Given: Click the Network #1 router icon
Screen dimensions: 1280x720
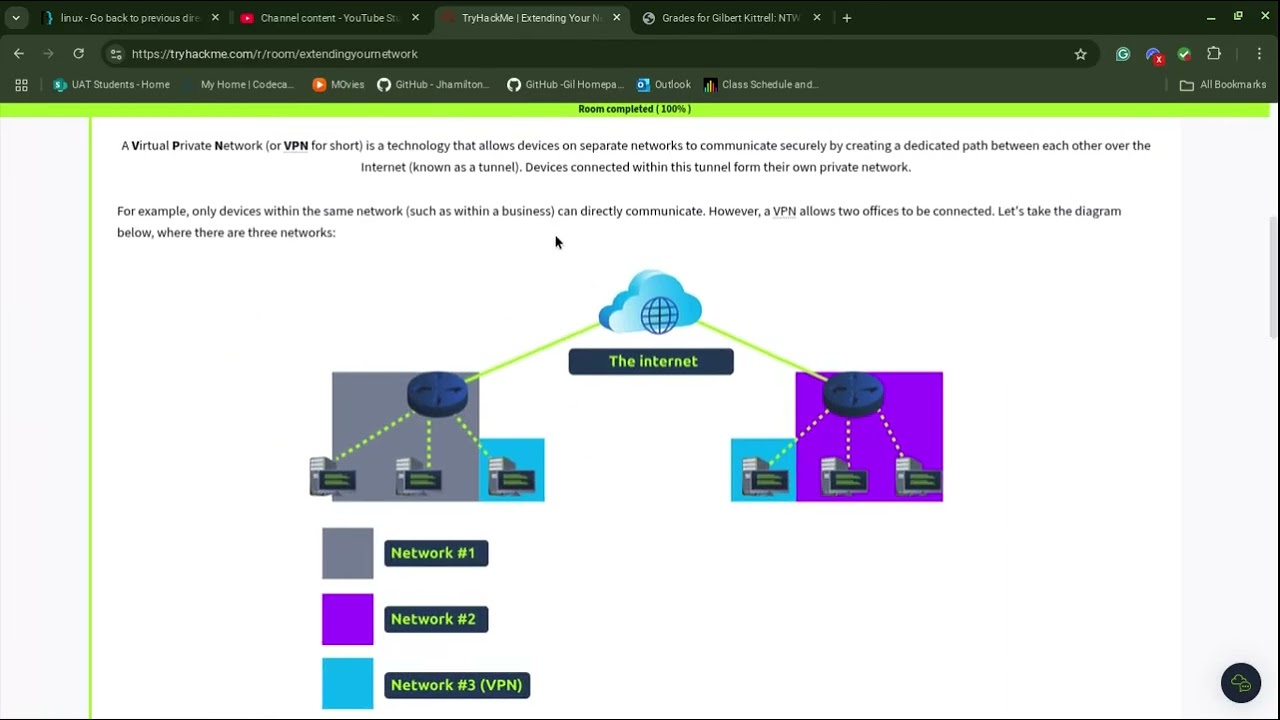Looking at the screenshot, I should (x=437, y=393).
